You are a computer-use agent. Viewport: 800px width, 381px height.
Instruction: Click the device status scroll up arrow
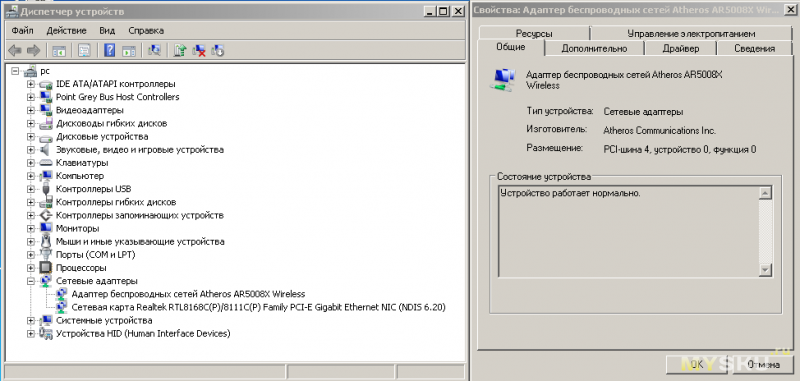click(765, 193)
